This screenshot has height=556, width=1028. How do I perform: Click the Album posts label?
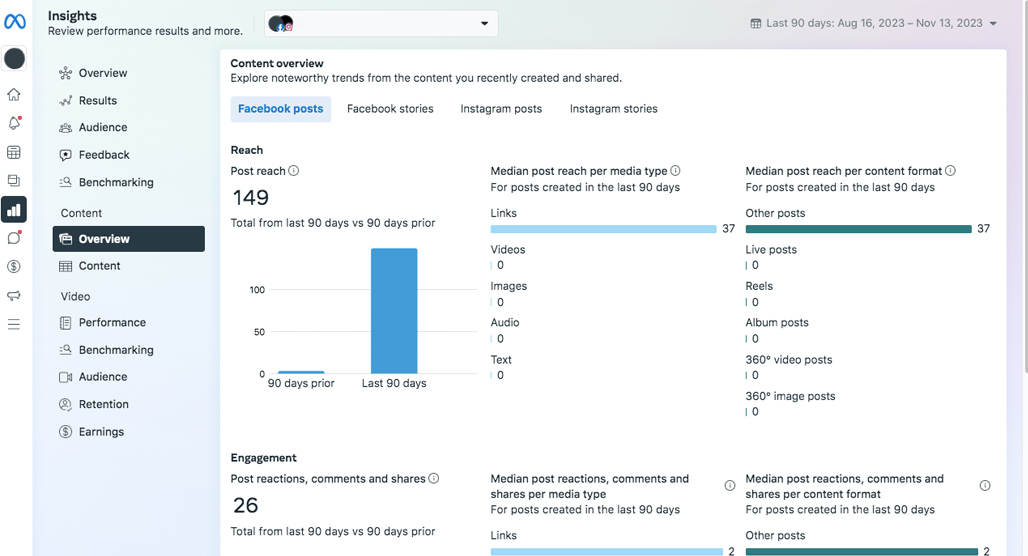point(777,323)
